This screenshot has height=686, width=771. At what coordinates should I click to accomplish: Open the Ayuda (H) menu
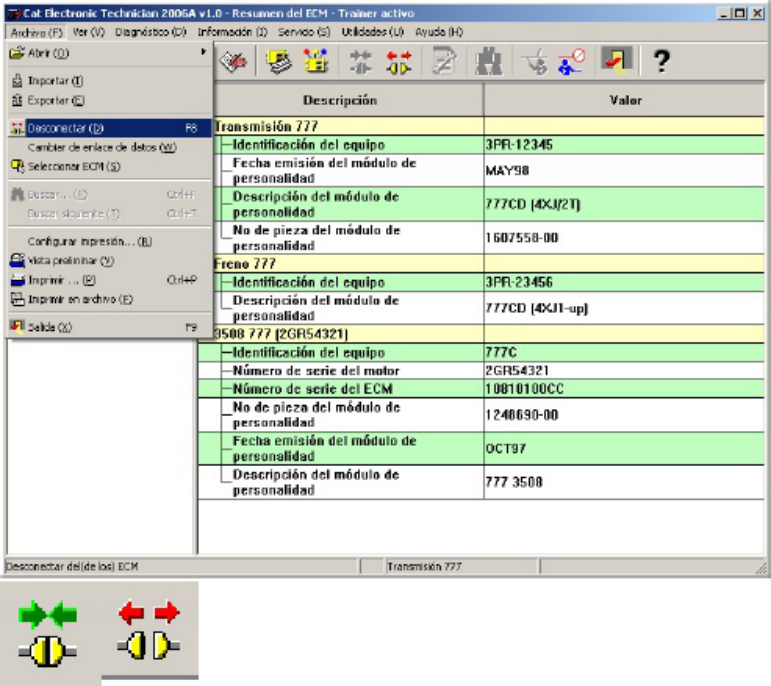pyautogui.click(x=439, y=32)
